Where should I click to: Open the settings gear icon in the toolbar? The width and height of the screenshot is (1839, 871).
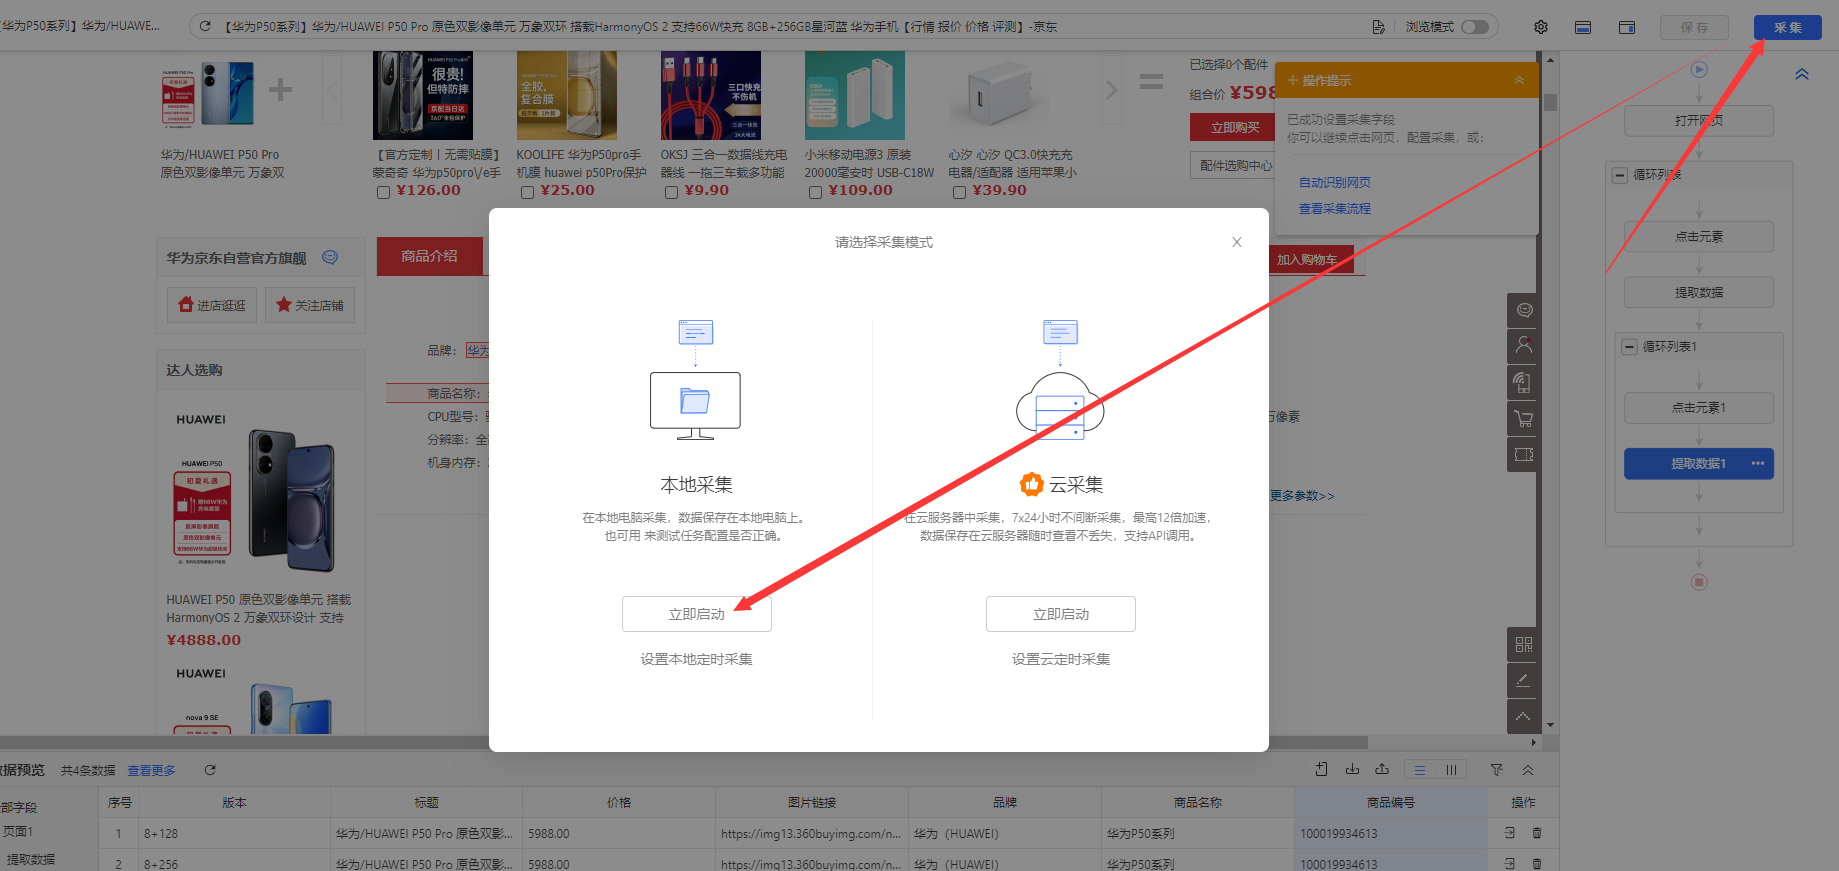click(x=1541, y=27)
